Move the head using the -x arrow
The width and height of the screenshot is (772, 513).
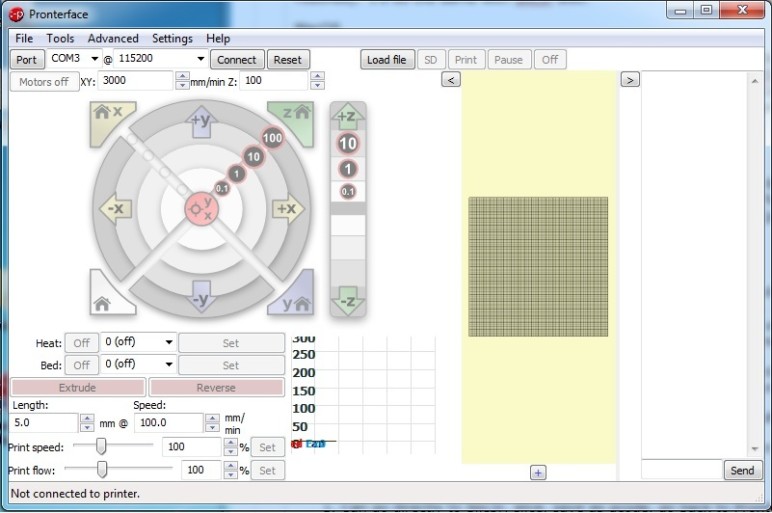(x=115, y=209)
